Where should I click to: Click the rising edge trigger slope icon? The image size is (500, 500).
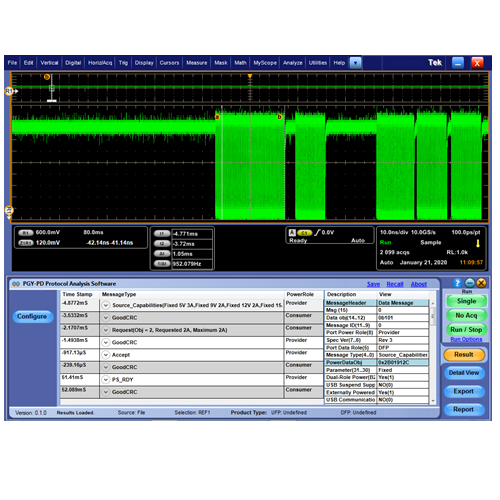pos(317,232)
